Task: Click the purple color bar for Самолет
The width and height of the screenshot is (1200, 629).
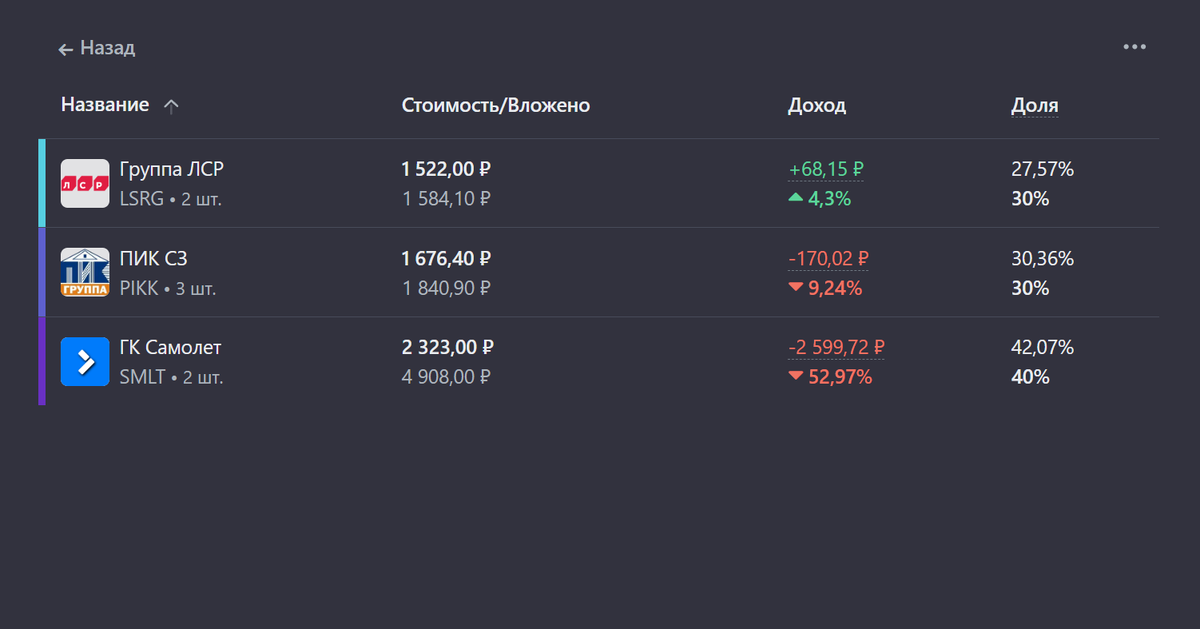Action: coord(42,361)
